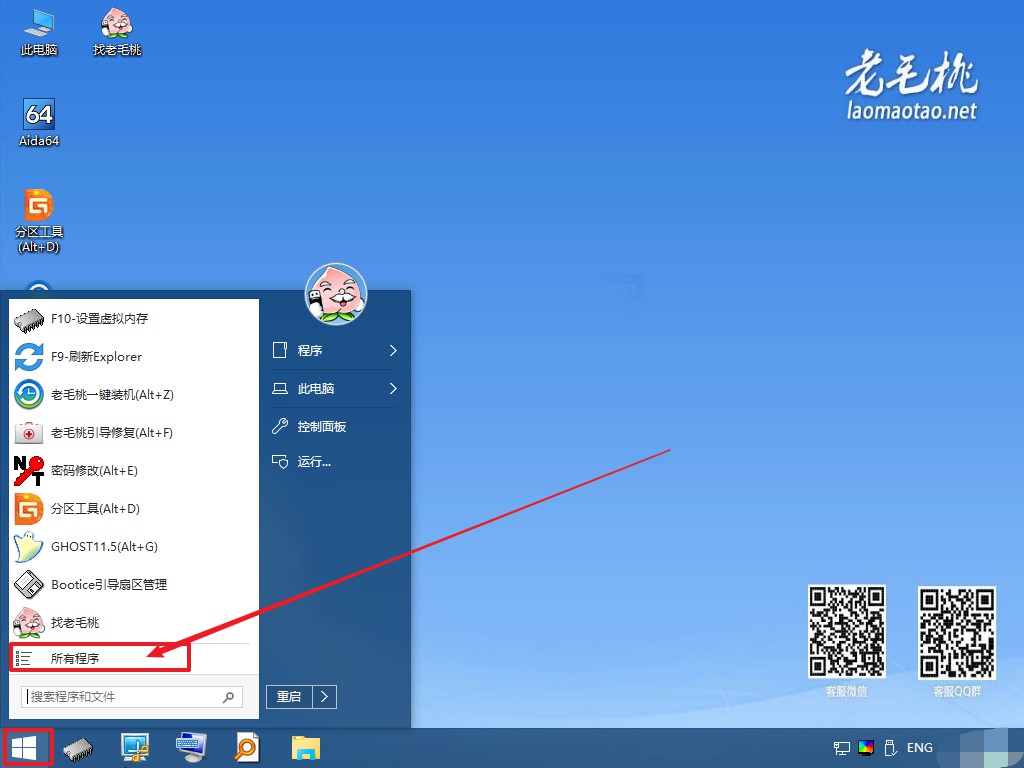Open the 运行... dialog
This screenshot has height=768, width=1024.
(334, 462)
